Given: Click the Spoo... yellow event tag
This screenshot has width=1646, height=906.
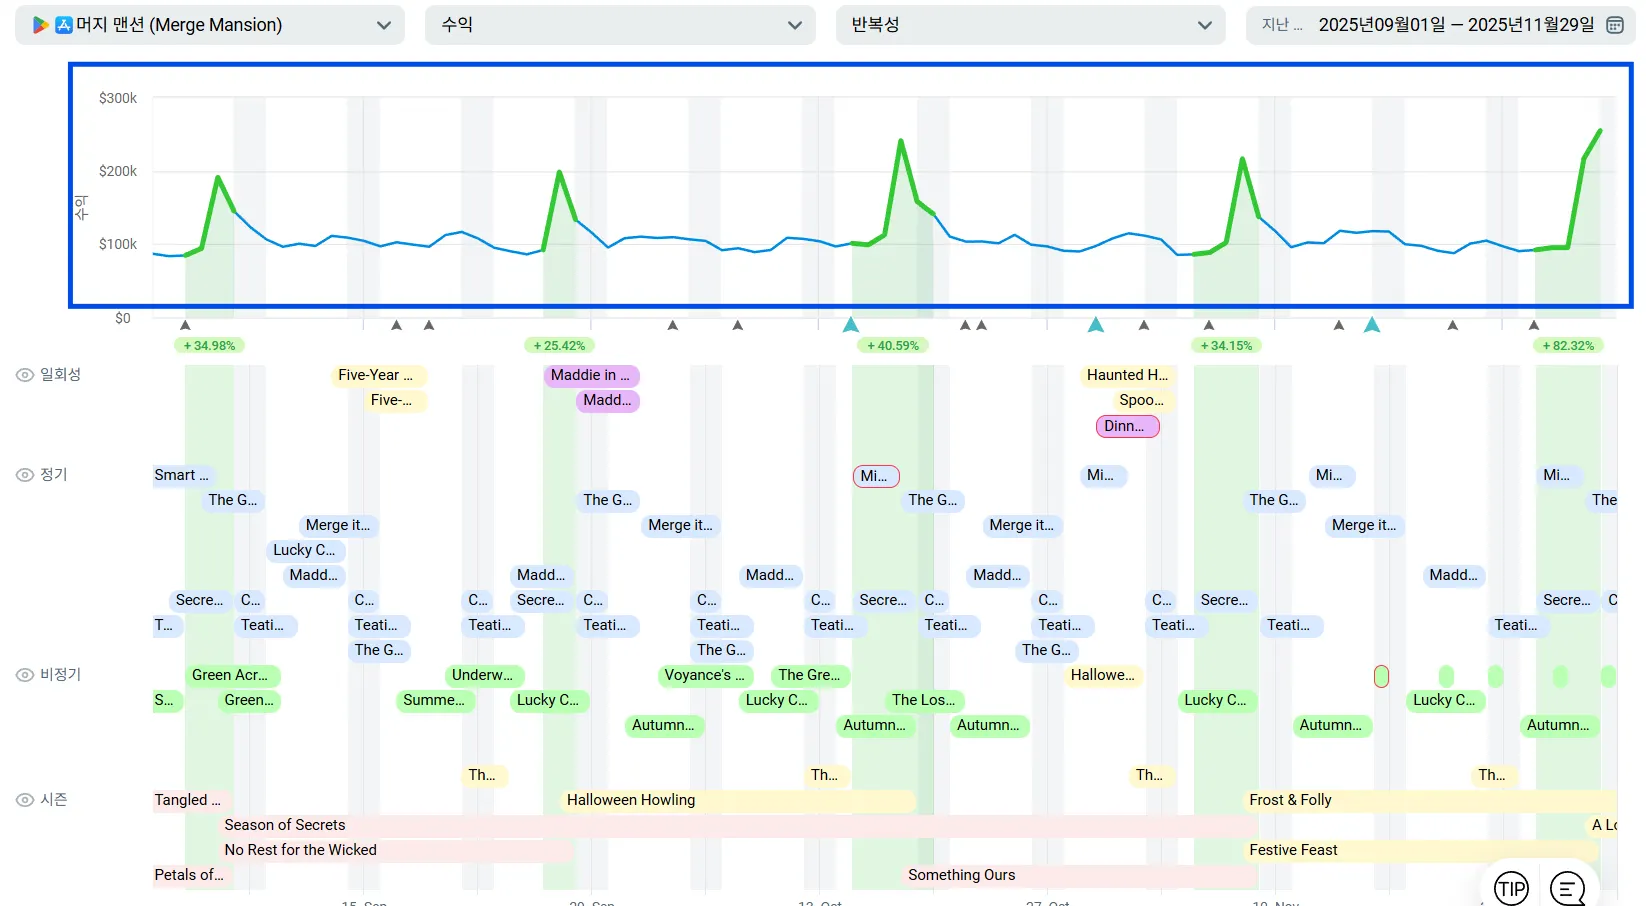Looking at the screenshot, I should coord(1142,401).
